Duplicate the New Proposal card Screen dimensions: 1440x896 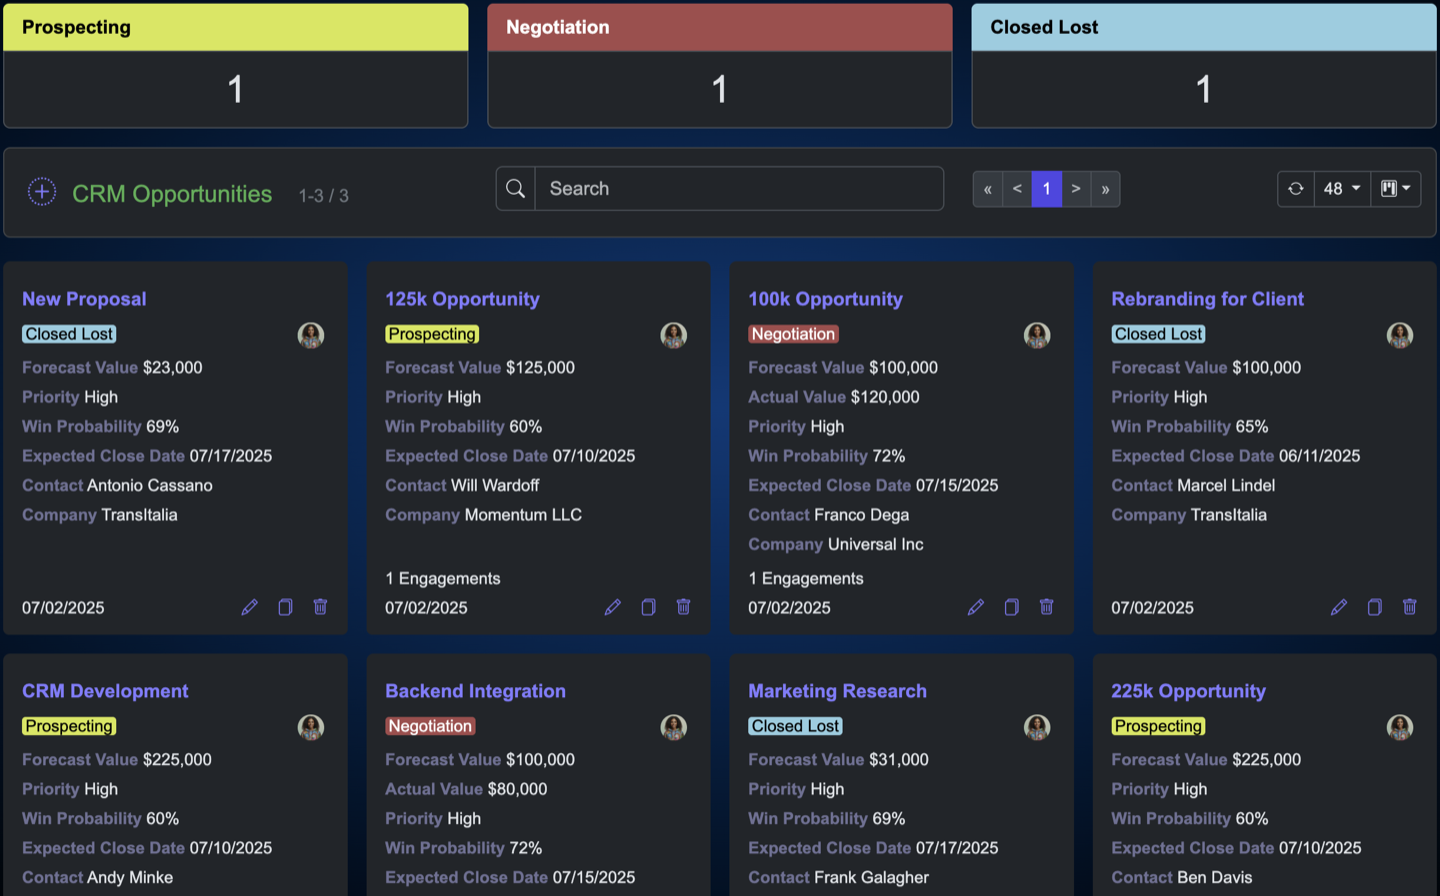(285, 607)
